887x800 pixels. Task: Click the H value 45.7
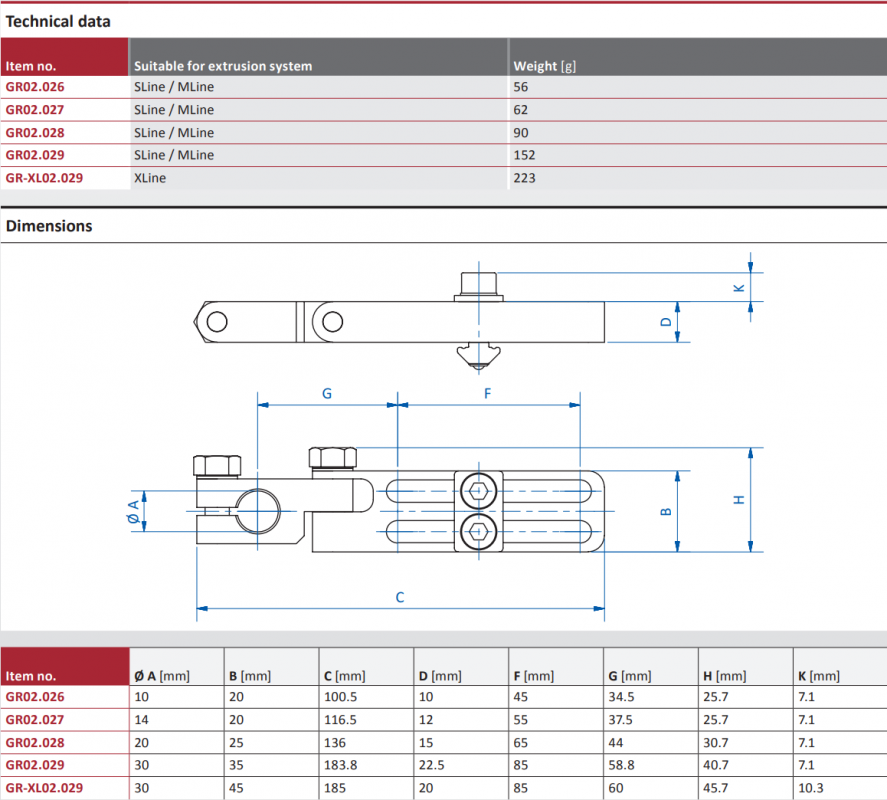tap(716, 788)
